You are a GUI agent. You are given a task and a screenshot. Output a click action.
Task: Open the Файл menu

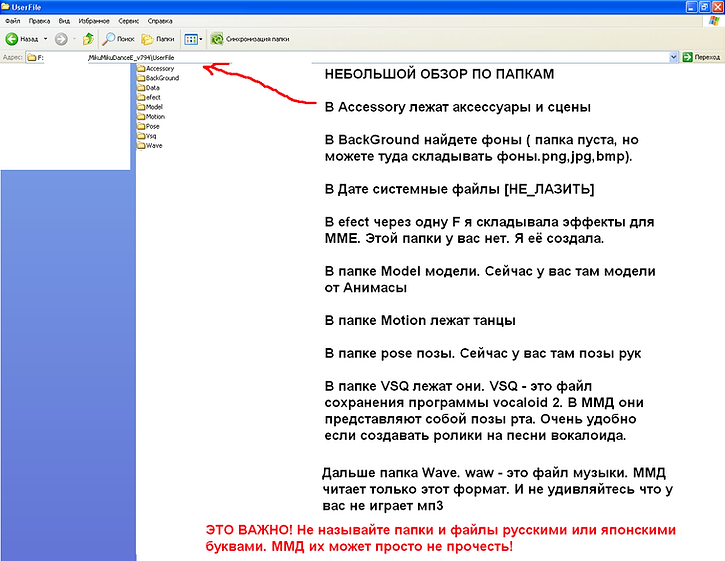tap(12, 21)
